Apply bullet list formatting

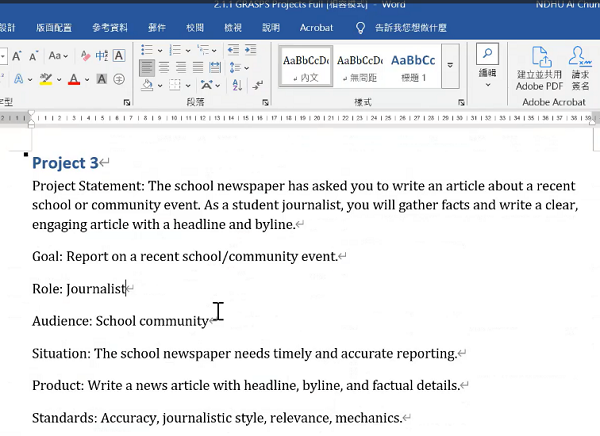click(147, 48)
